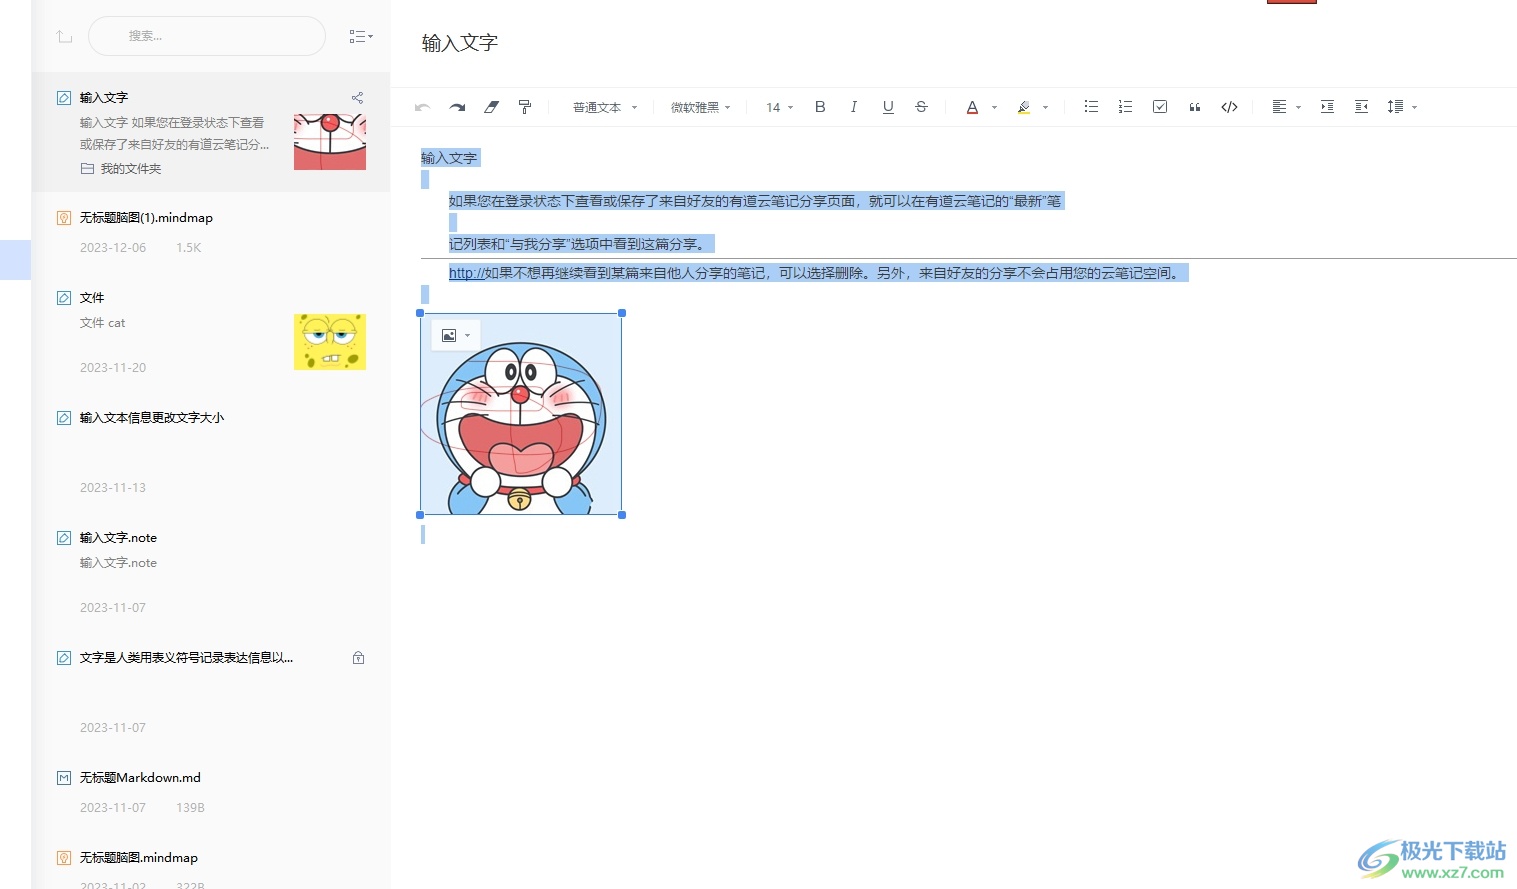Insert a block quote
The height and width of the screenshot is (889, 1517).
coord(1194,107)
